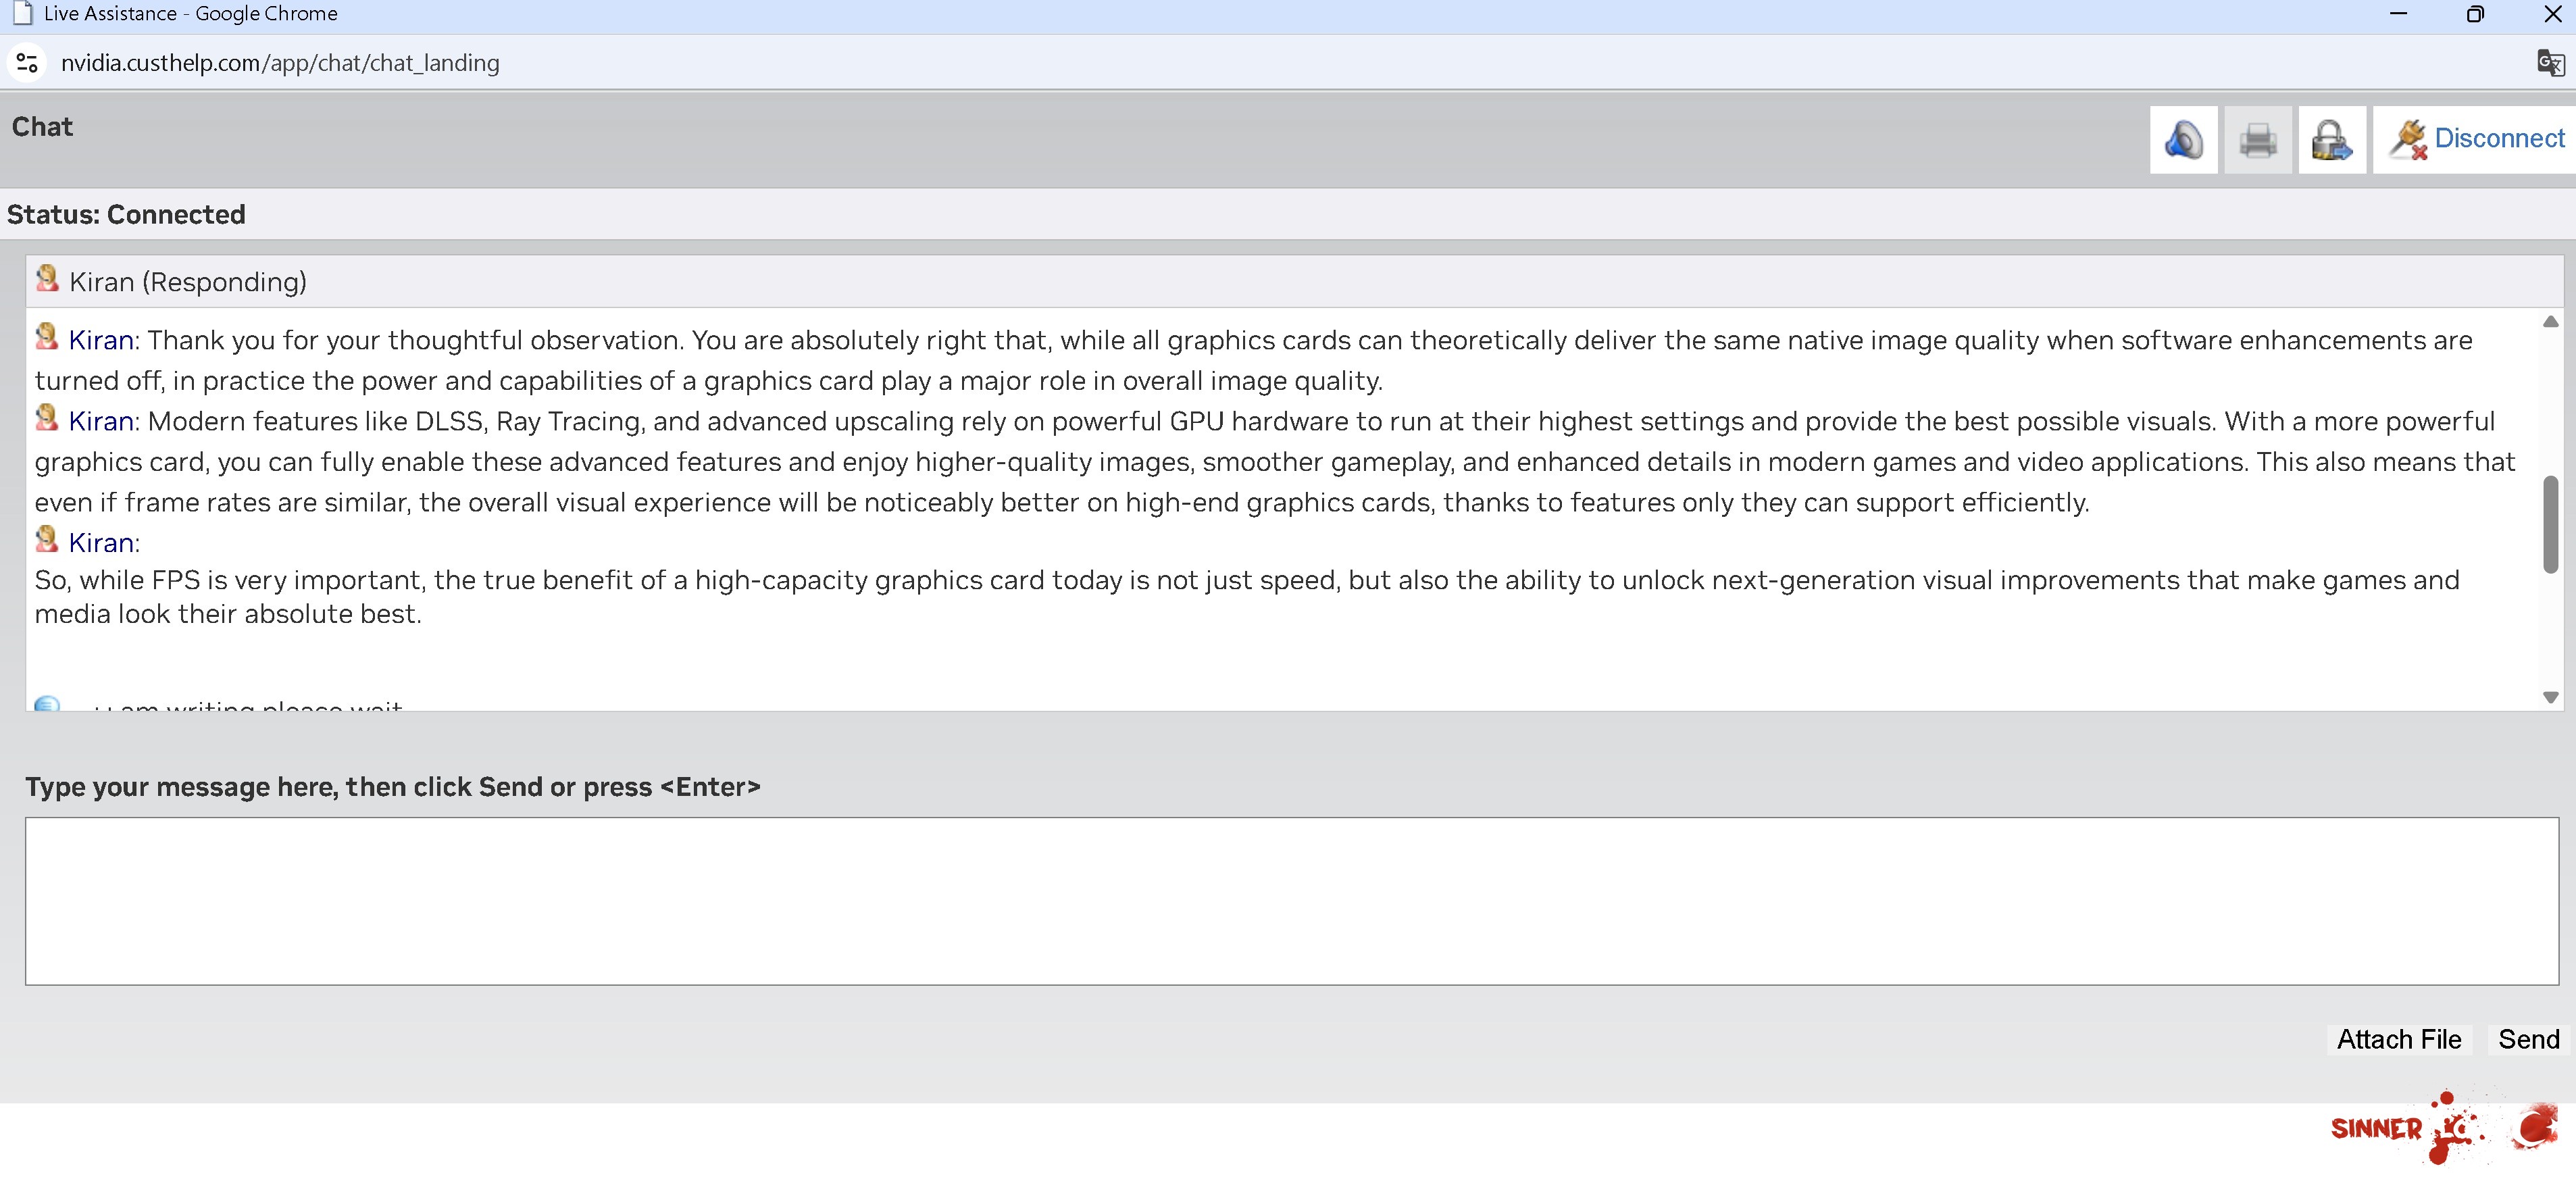Close the Live Assistance window
The width and height of the screenshot is (2576, 1177).
pyautogui.click(x=2552, y=14)
